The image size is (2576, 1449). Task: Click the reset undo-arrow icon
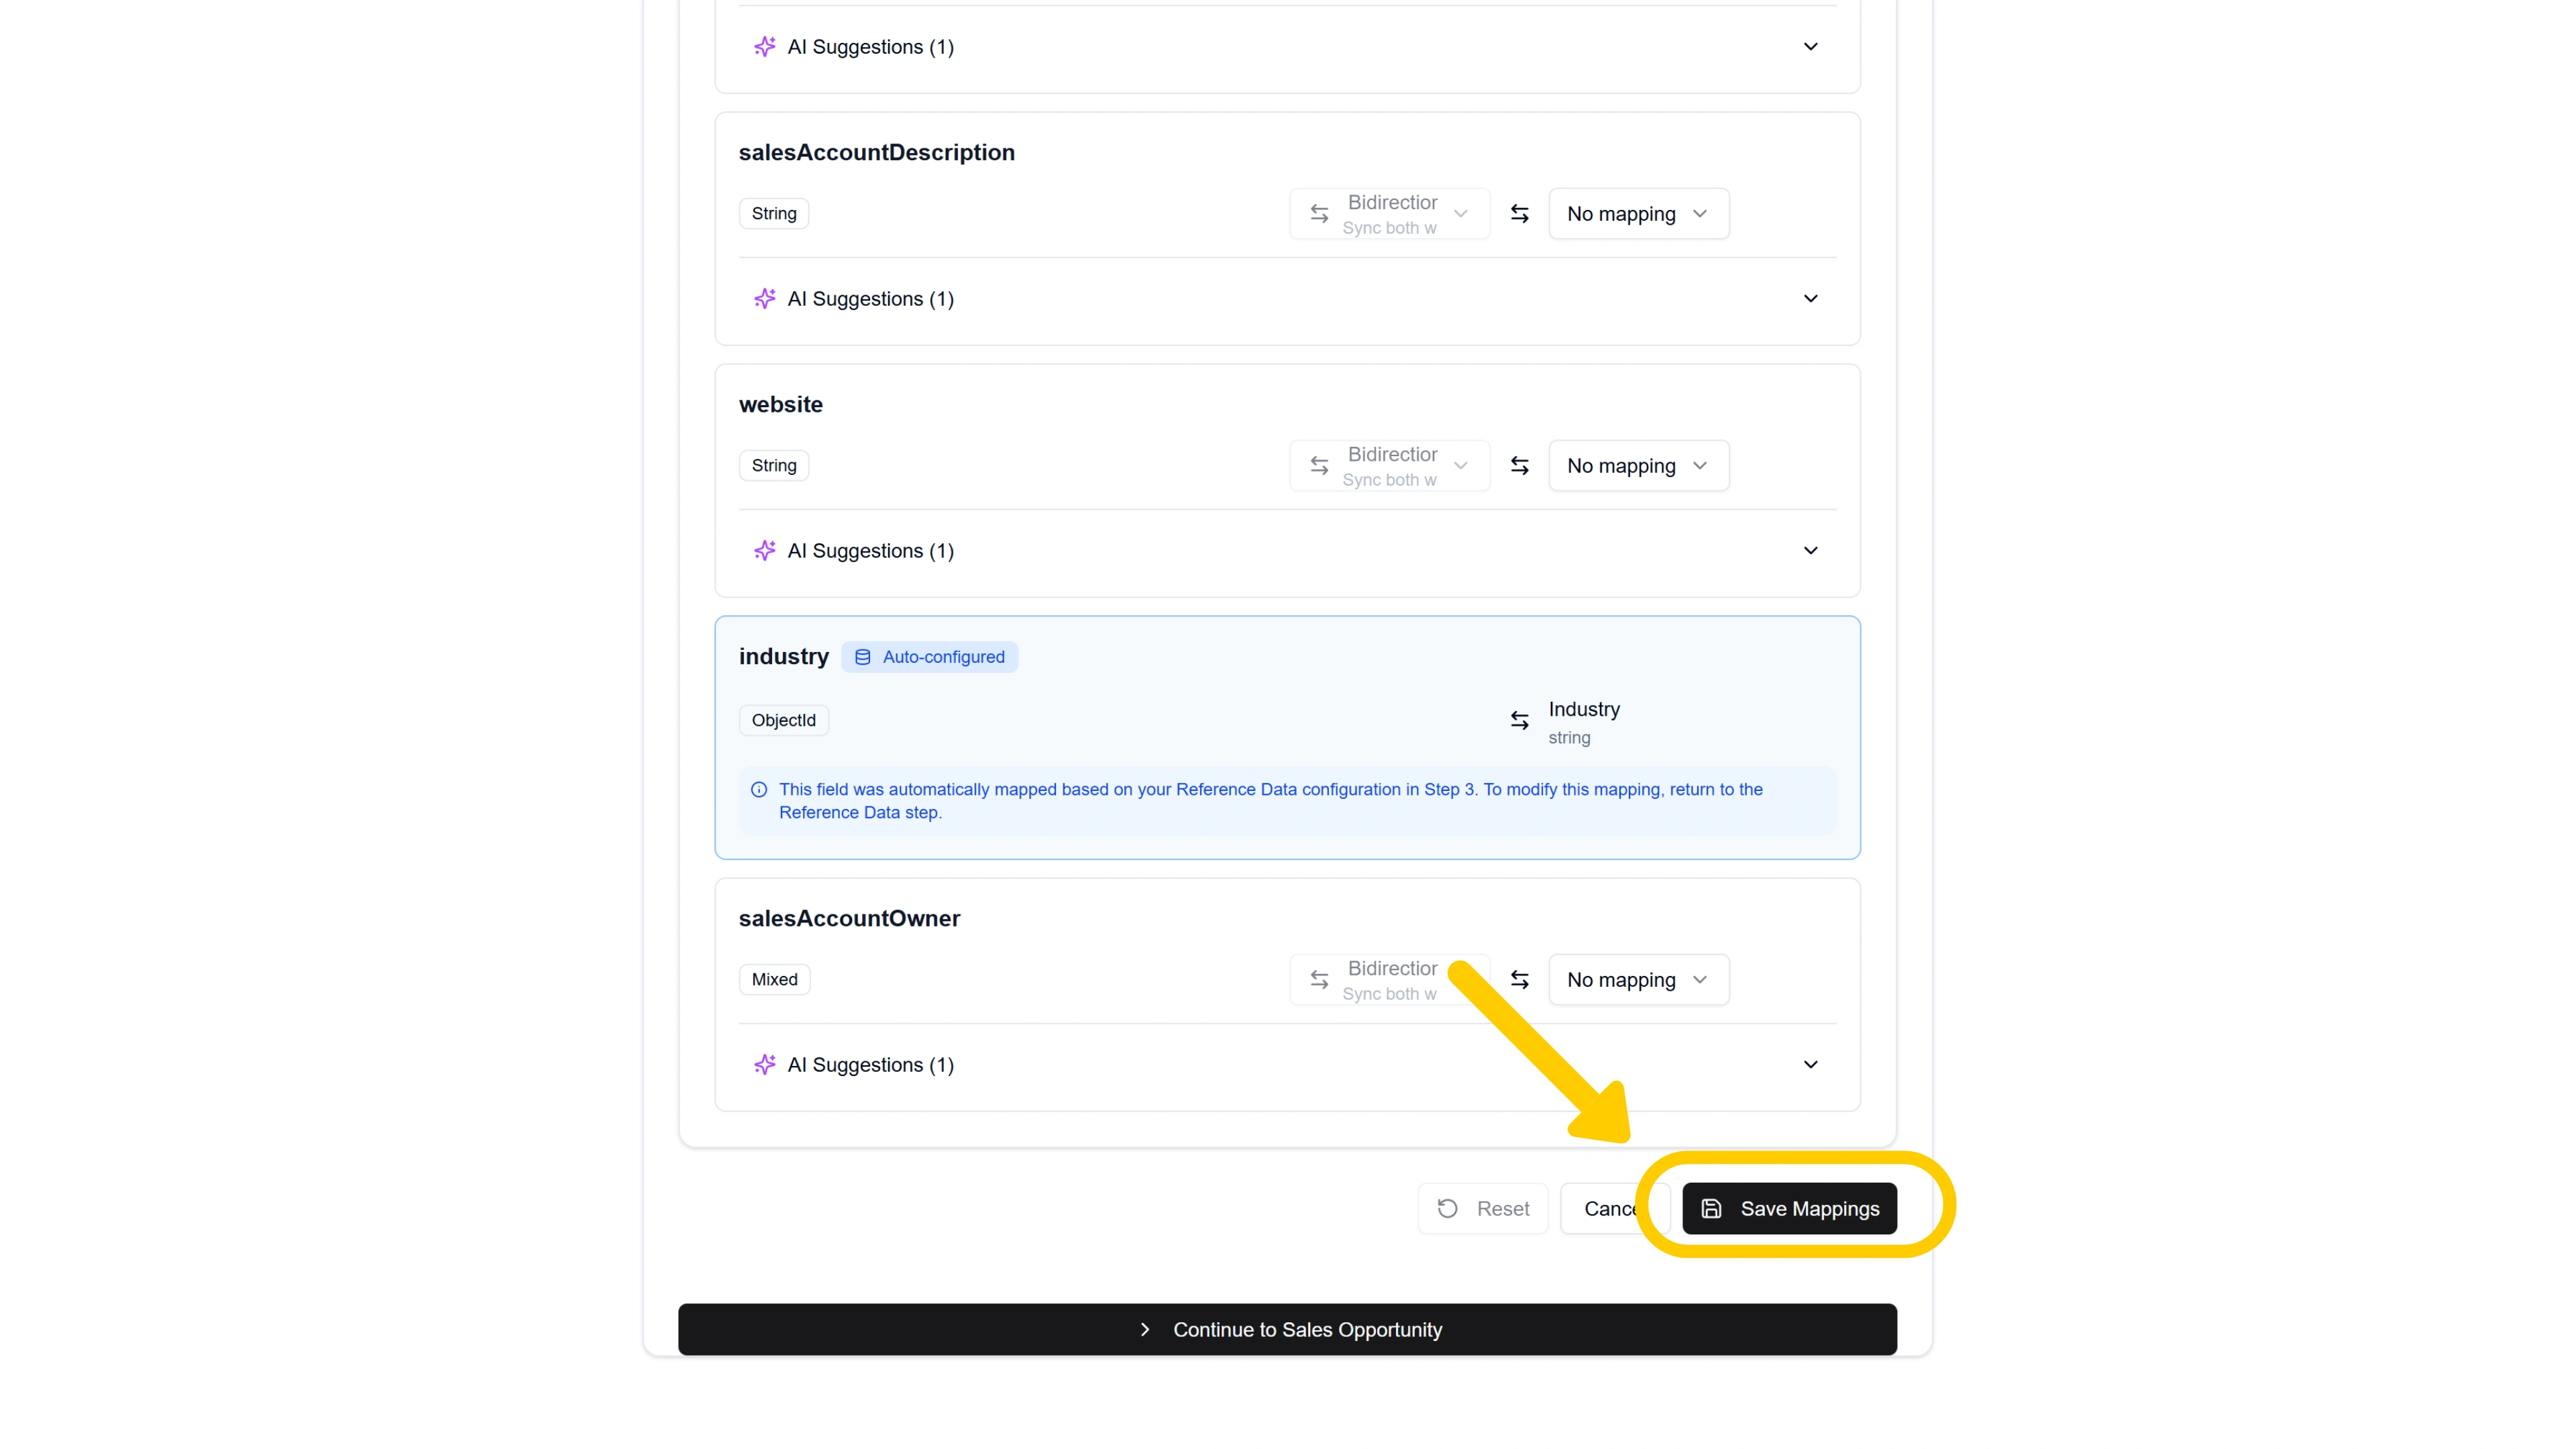coord(1447,1208)
